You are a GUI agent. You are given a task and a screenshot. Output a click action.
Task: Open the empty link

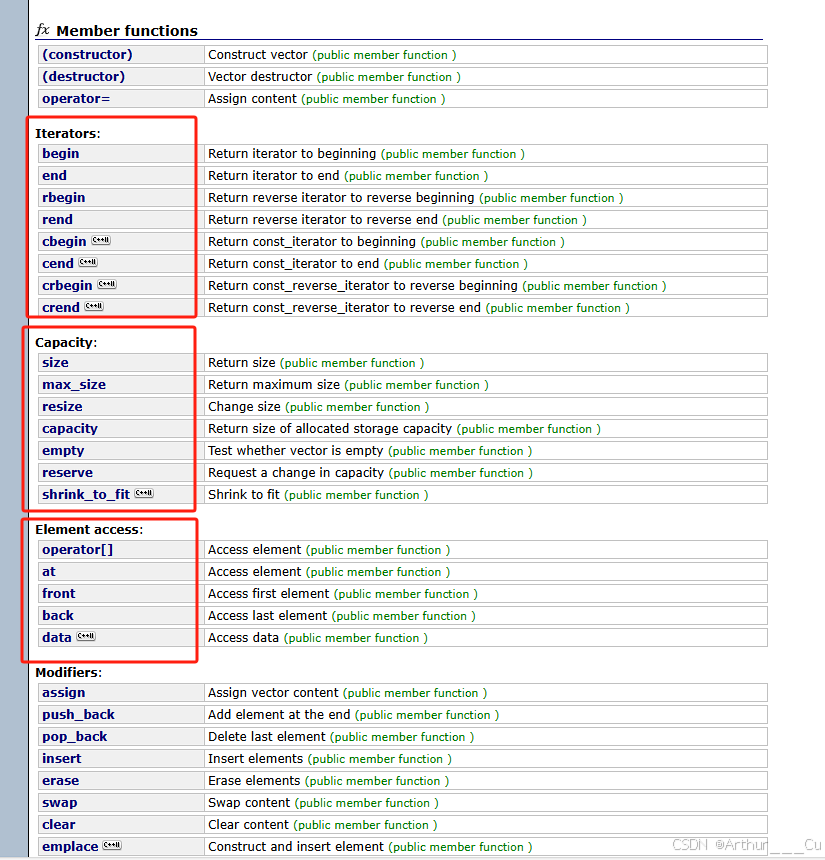(63, 451)
